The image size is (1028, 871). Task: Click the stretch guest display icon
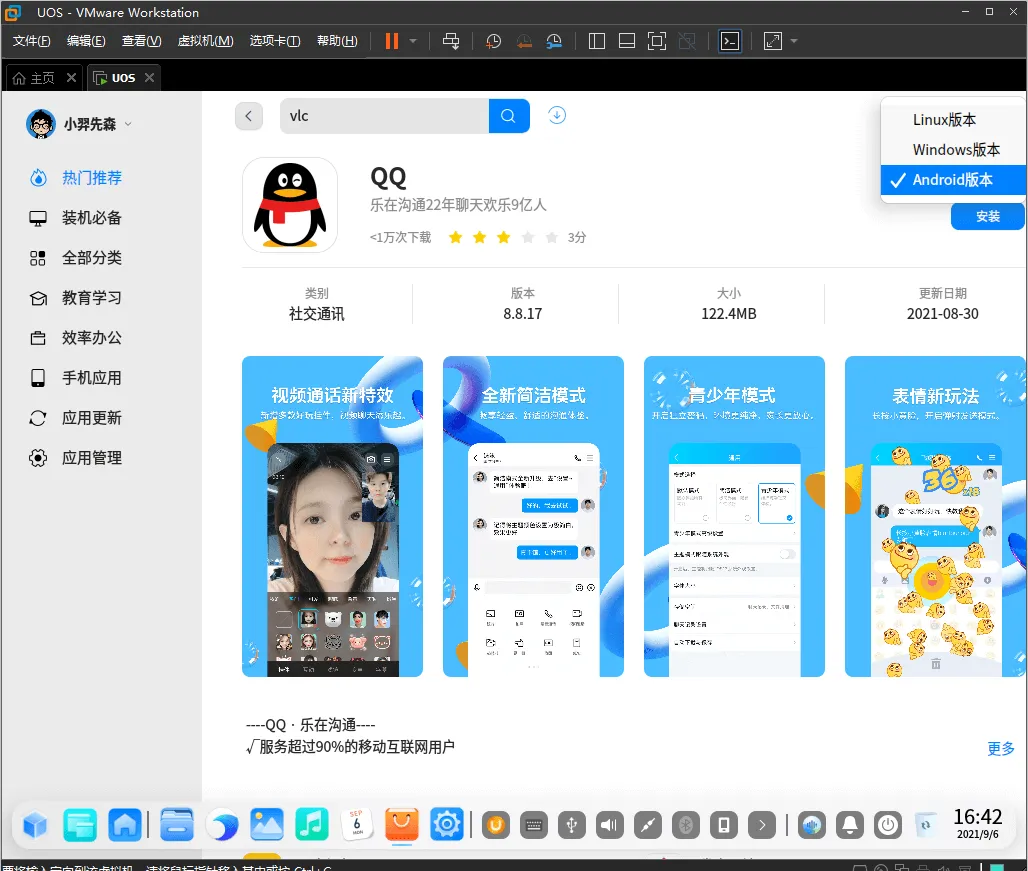[x=773, y=41]
